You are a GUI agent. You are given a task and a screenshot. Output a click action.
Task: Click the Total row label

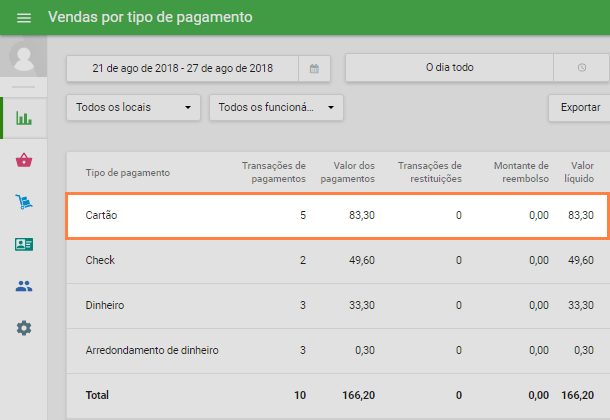97,395
